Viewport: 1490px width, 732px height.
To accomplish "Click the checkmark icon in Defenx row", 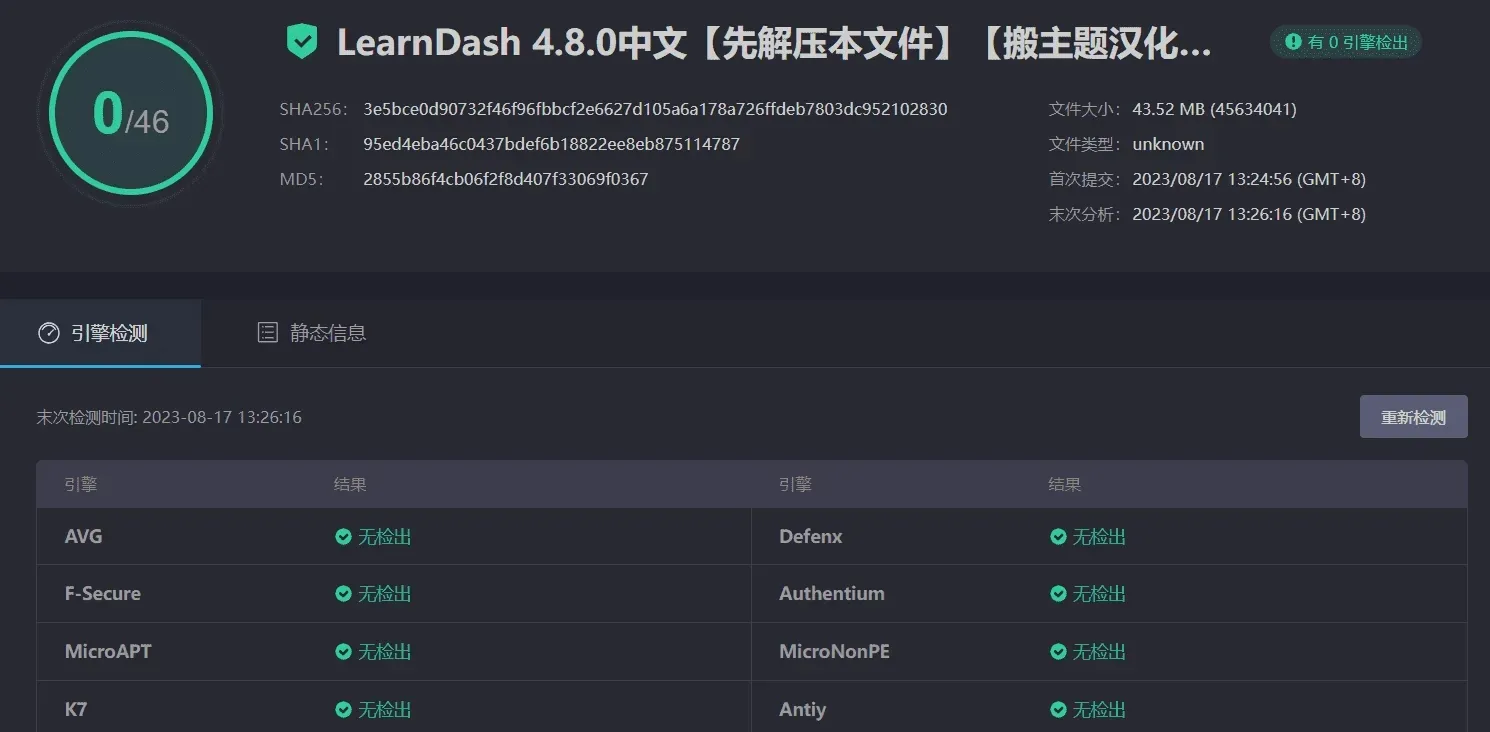I will click(x=1058, y=537).
